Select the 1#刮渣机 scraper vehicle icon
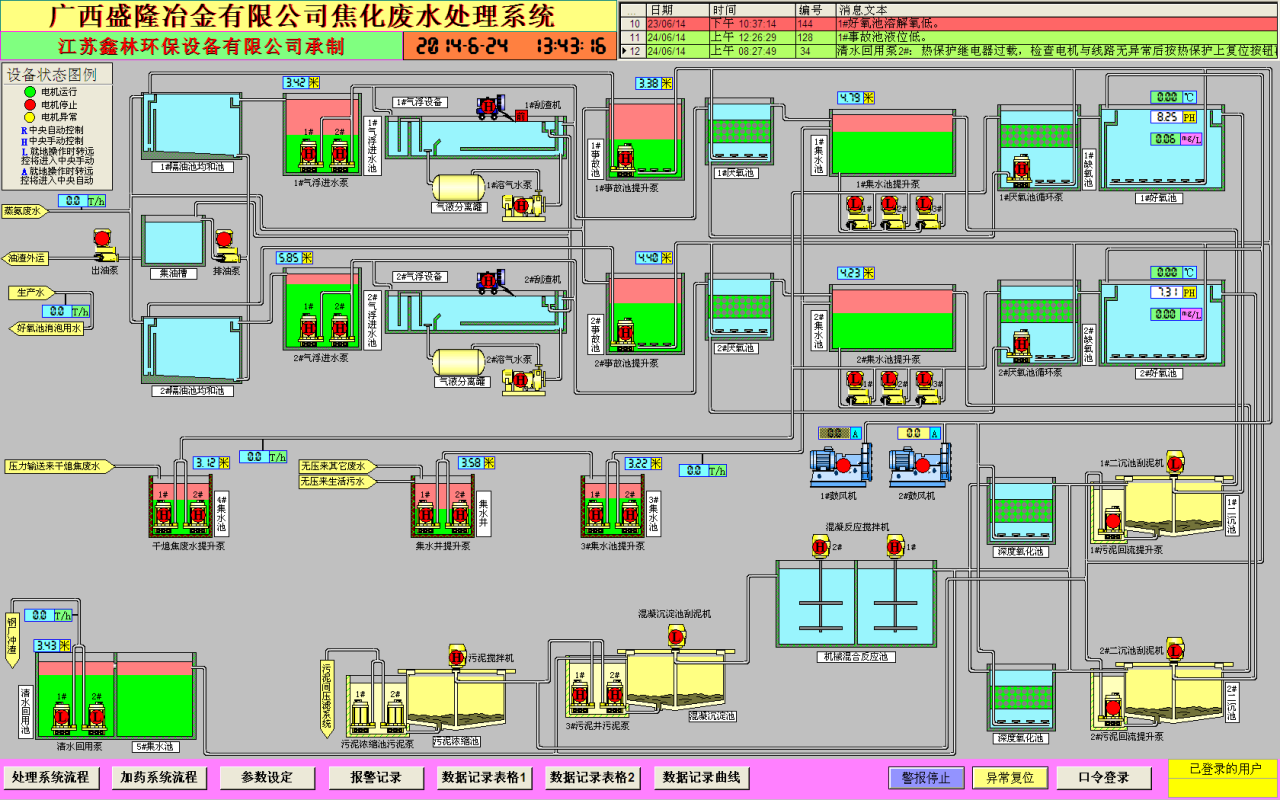The width and height of the screenshot is (1280, 800). (490, 107)
